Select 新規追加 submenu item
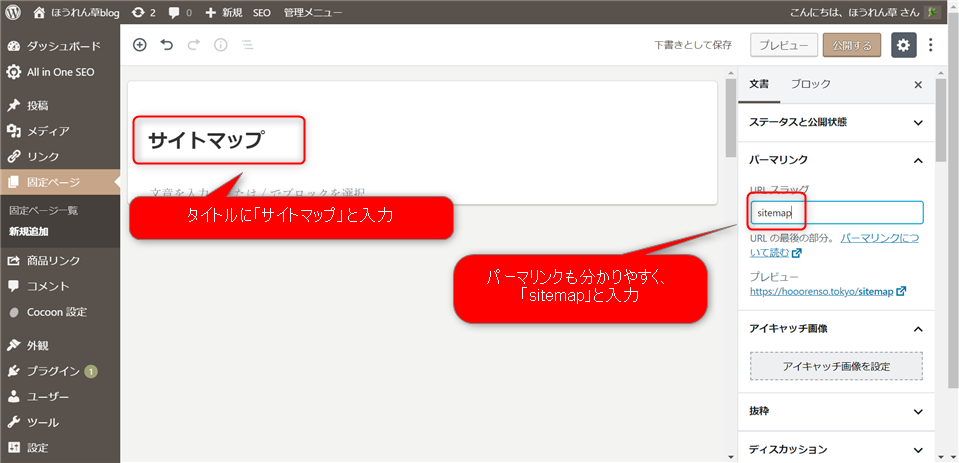 tap(29, 232)
